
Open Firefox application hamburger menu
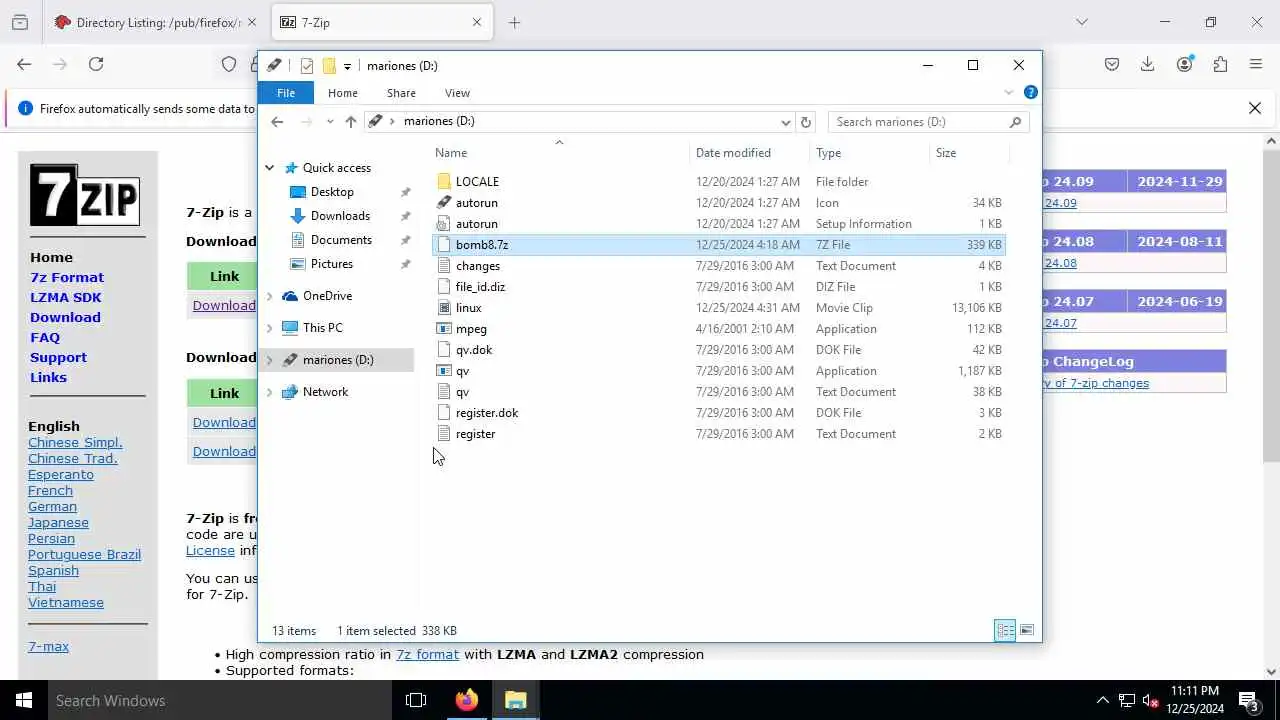point(1256,64)
